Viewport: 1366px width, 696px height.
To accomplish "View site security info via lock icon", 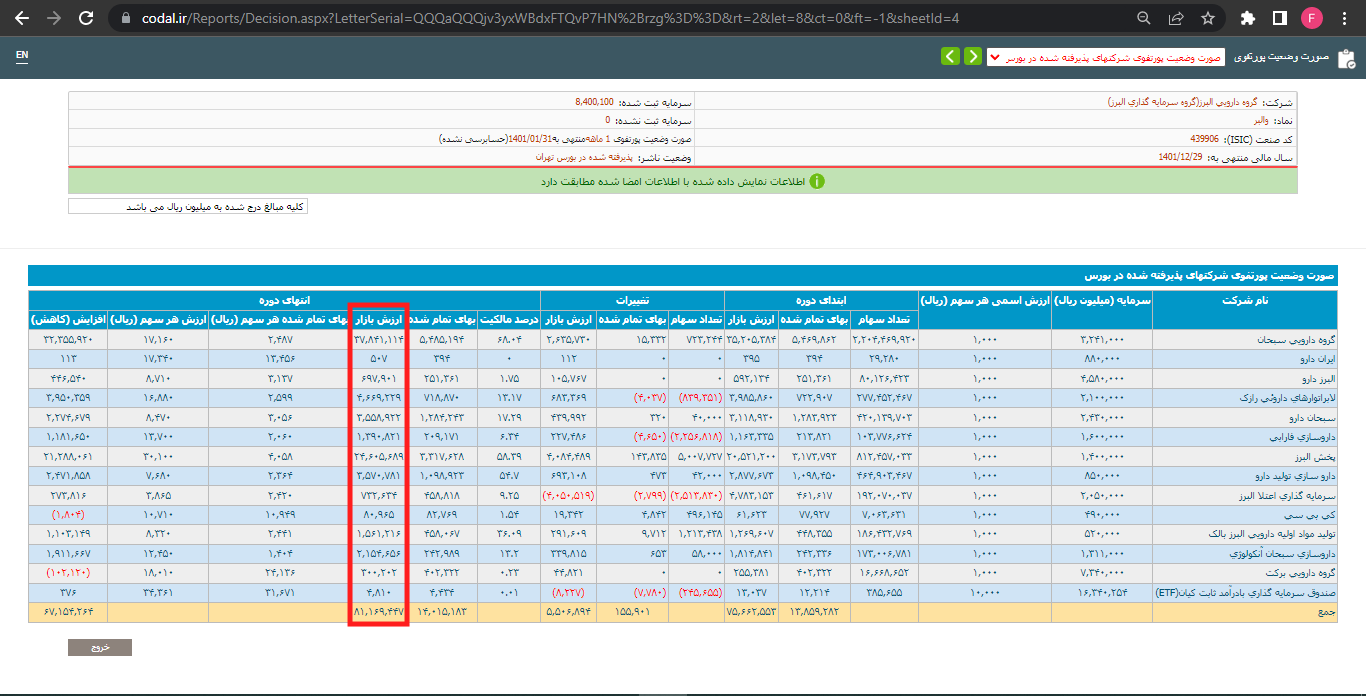I will (x=124, y=18).
